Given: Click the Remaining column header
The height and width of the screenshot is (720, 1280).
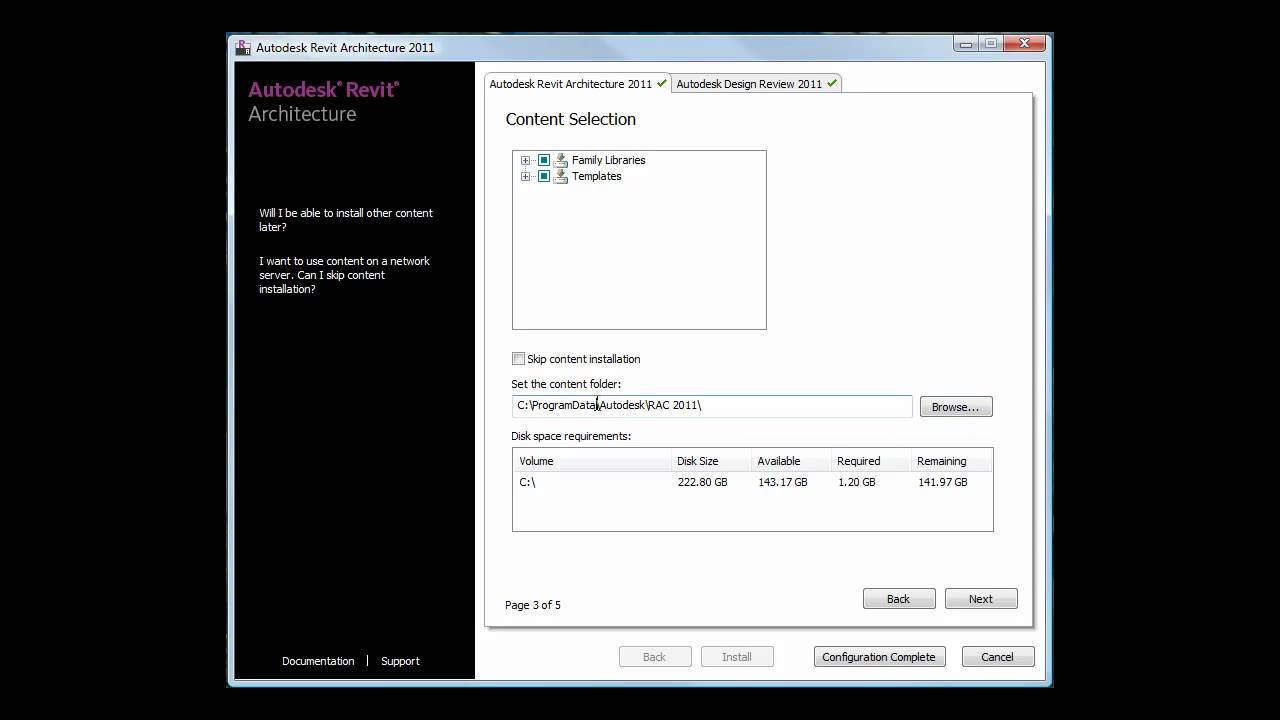Looking at the screenshot, I should coord(951,461).
